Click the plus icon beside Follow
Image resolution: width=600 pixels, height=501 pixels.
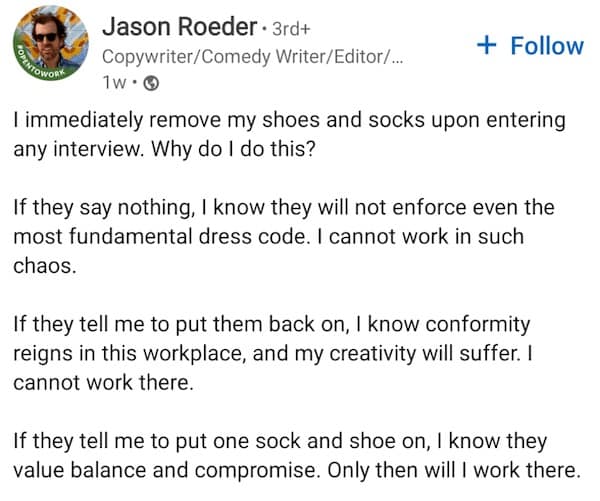click(487, 45)
